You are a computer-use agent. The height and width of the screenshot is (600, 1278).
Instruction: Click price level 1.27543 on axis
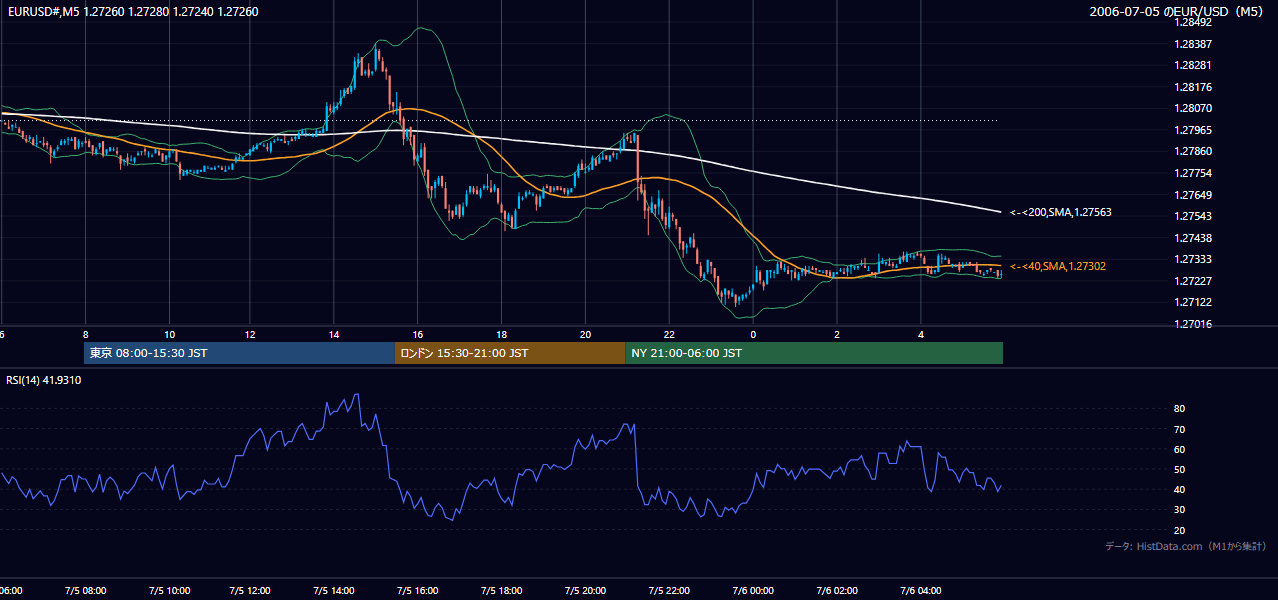(1194, 216)
